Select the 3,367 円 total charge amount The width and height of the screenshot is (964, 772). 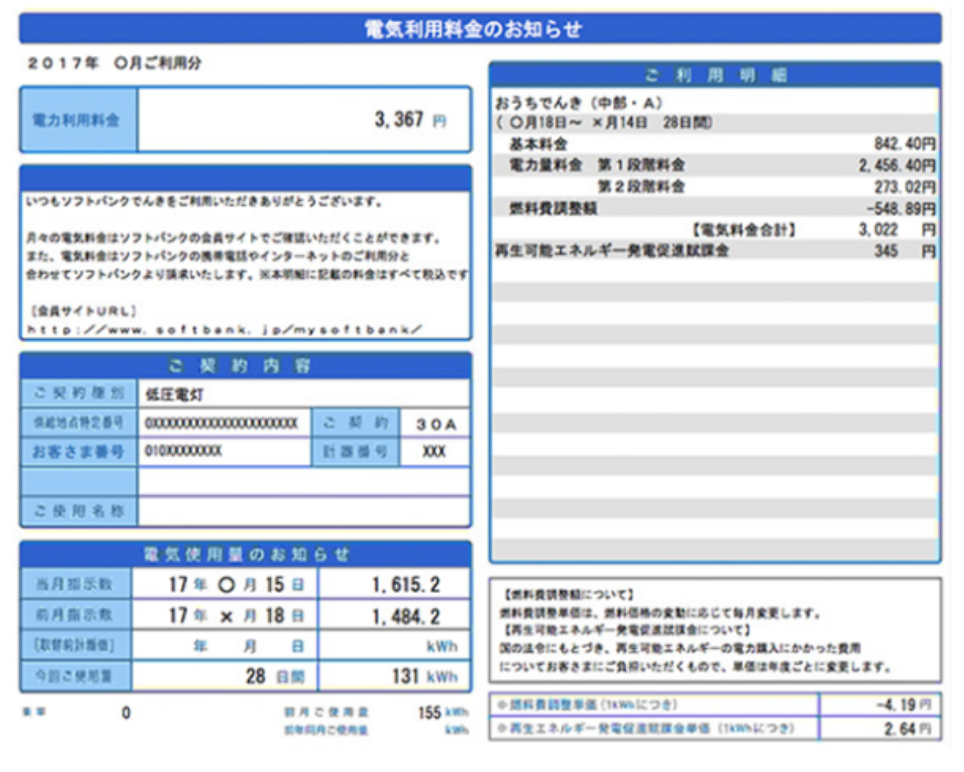[410, 120]
